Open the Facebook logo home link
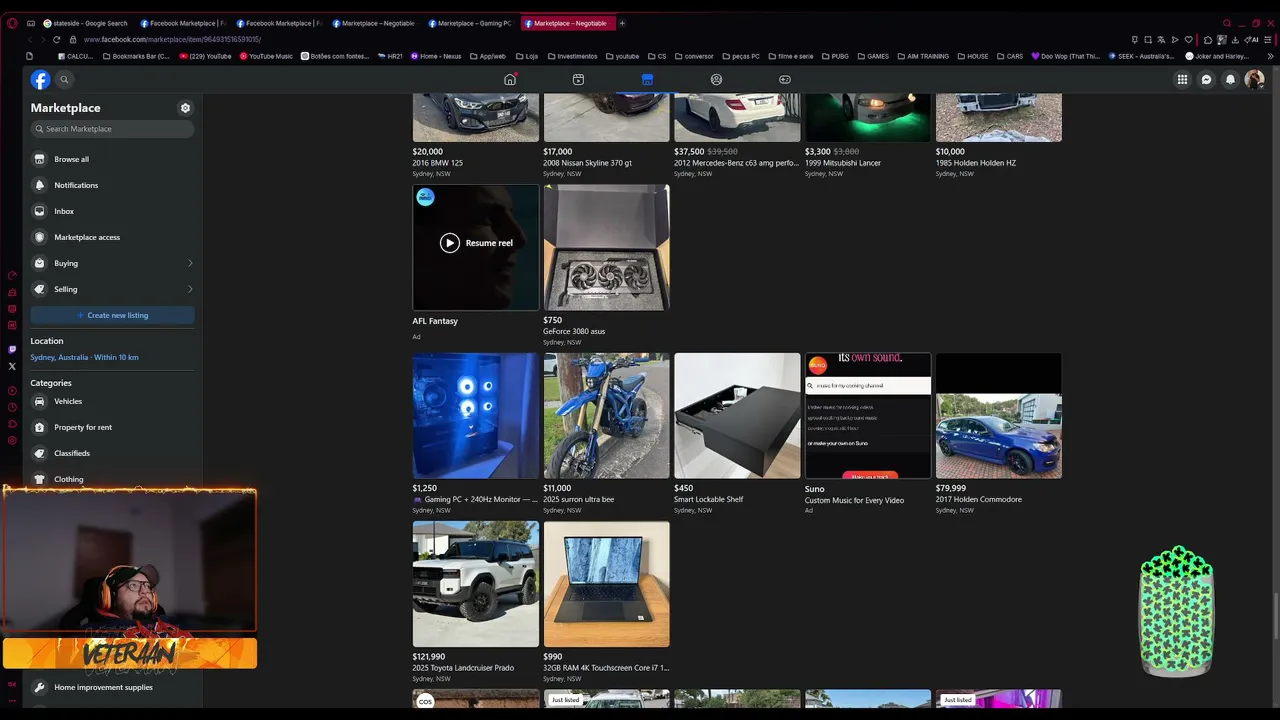The width and height of the screenshot is (1280, 720). [40, 80]
